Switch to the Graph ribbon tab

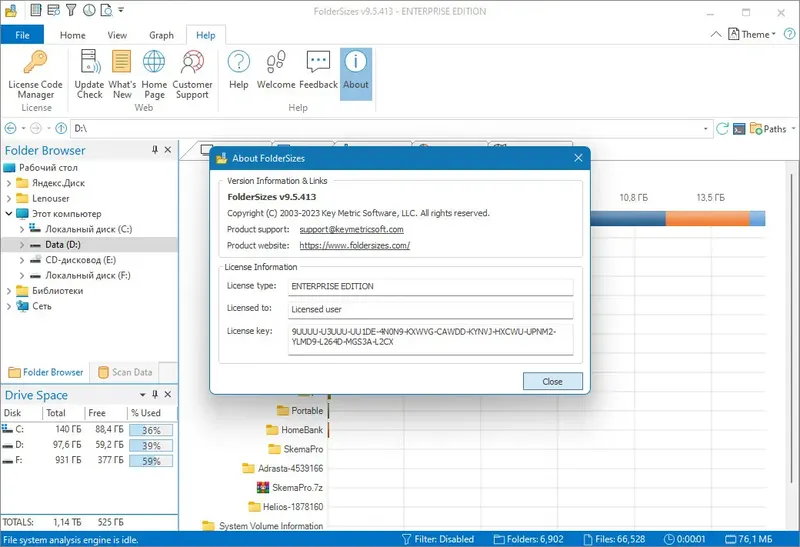161,35
